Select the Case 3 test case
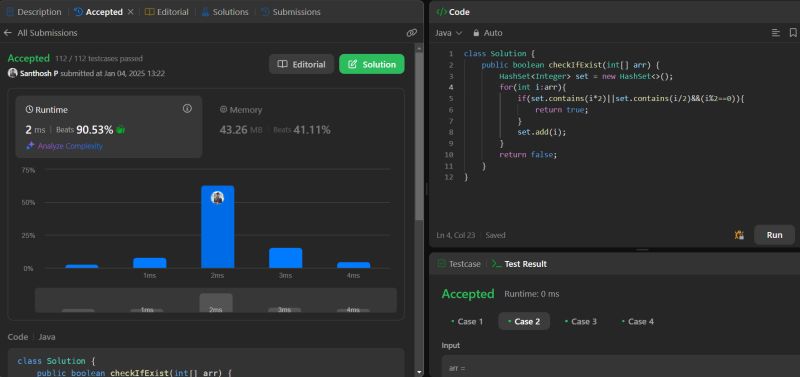The height and width of the screenshot is (377, 800). 581,321
